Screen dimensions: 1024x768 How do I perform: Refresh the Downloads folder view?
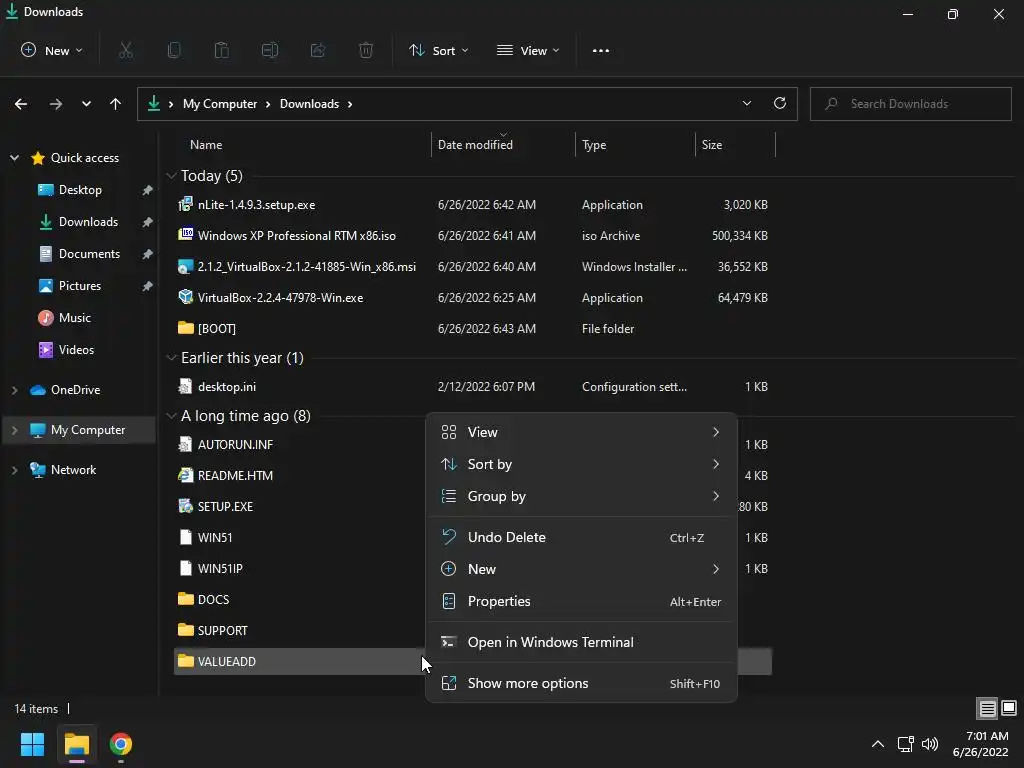[780, 103]
